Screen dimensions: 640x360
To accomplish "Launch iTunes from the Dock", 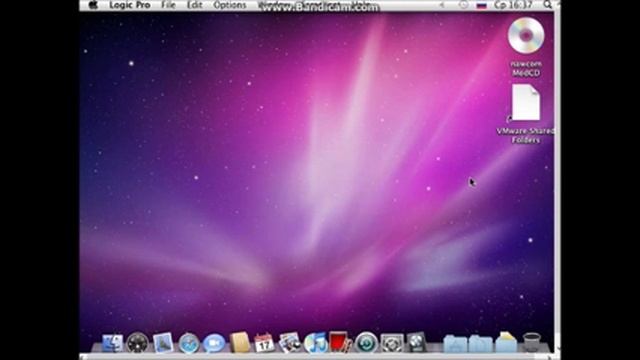I will coord(315,343).
